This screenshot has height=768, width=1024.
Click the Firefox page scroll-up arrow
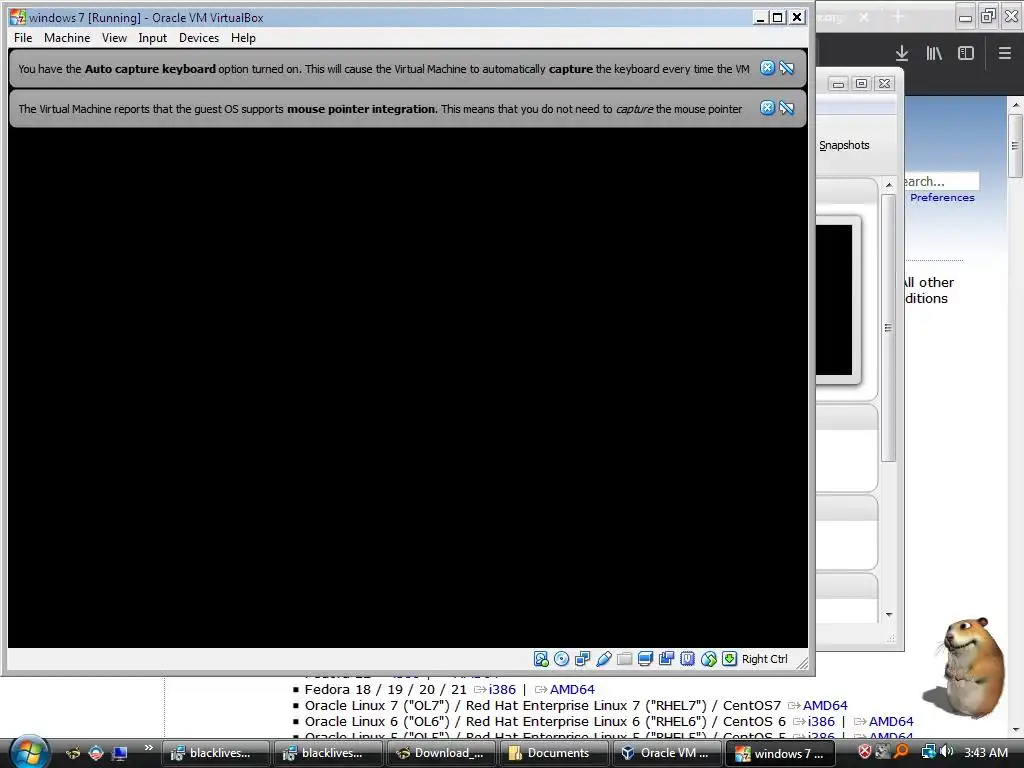(x=1015, y=104)
